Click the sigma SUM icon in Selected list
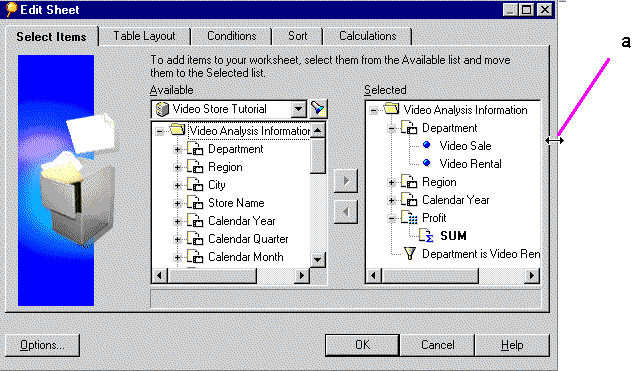This screenshot has width=635, height=371. (426, 235)
